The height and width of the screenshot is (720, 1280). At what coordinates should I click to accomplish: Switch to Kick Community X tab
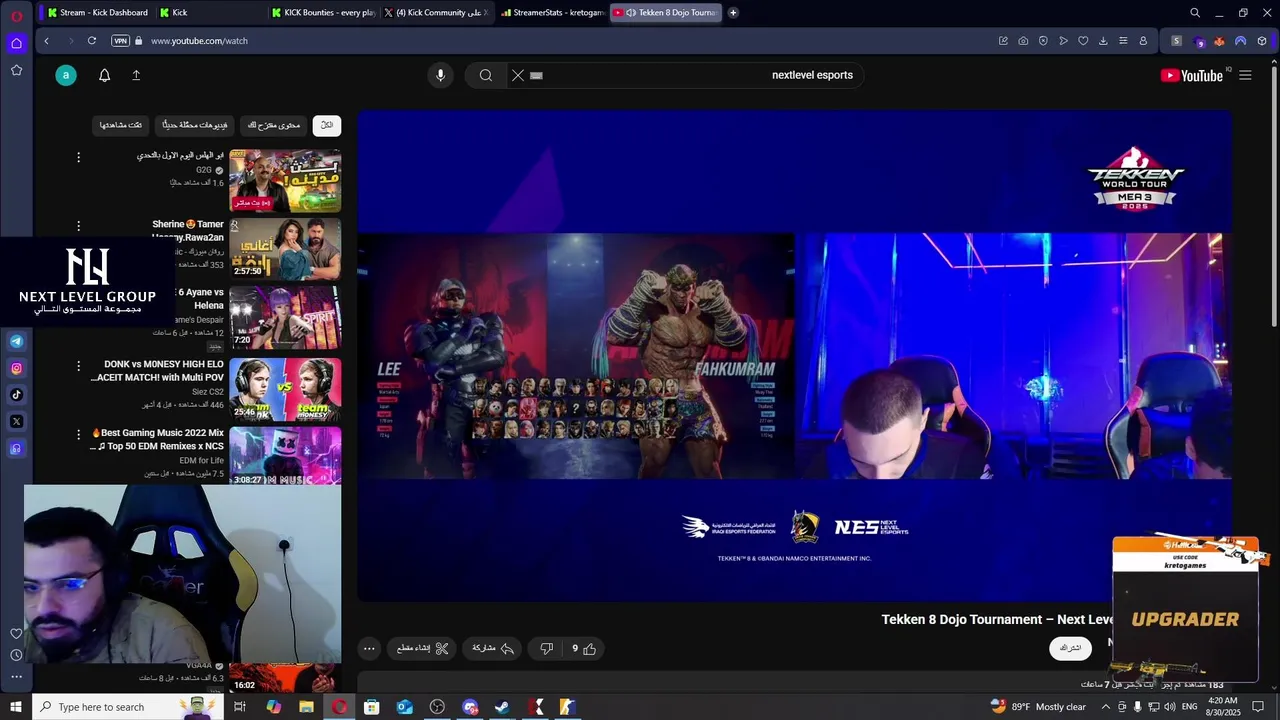(x=436, y=13)
